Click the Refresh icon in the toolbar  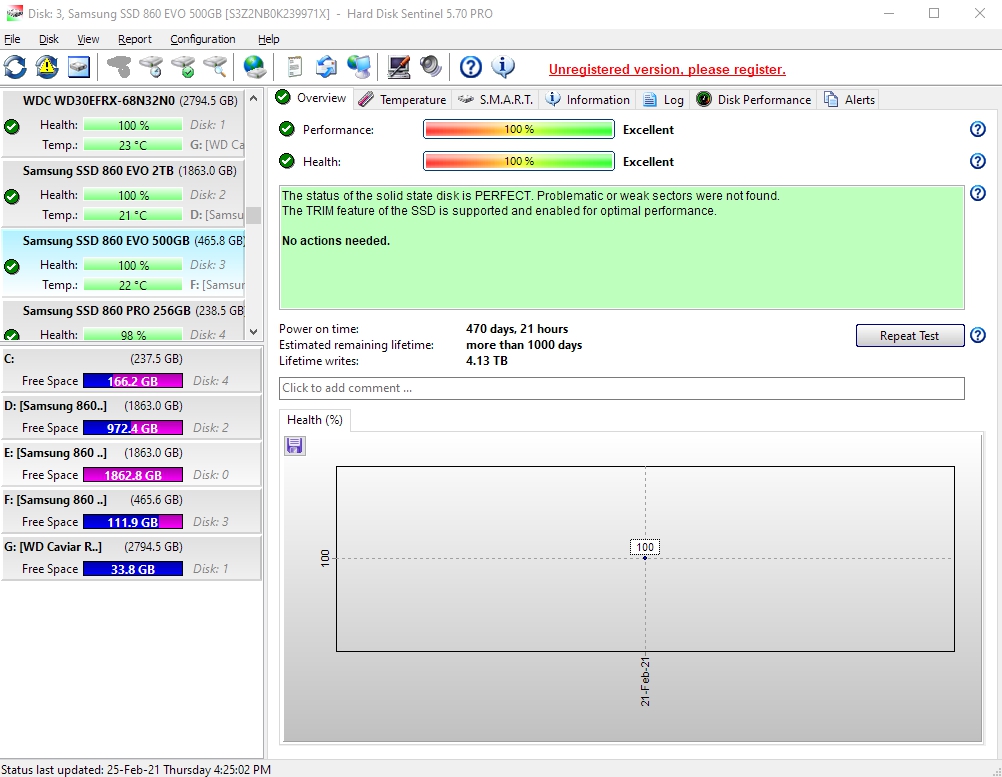point(15,67)
